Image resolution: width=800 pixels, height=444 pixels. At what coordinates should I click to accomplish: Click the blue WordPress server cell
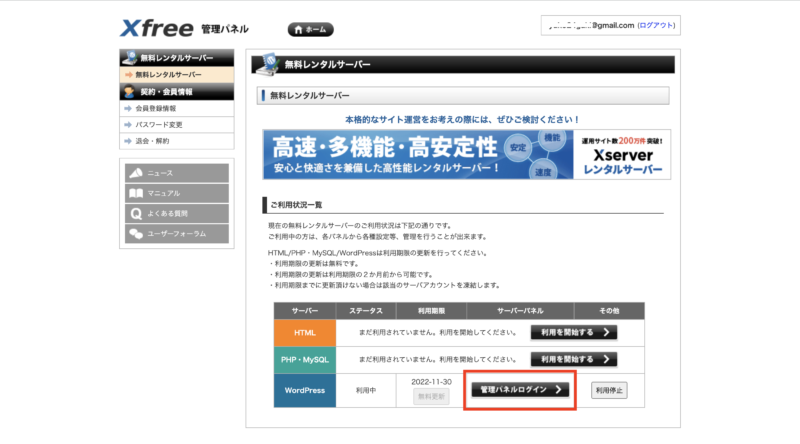(x=305, y=390)
